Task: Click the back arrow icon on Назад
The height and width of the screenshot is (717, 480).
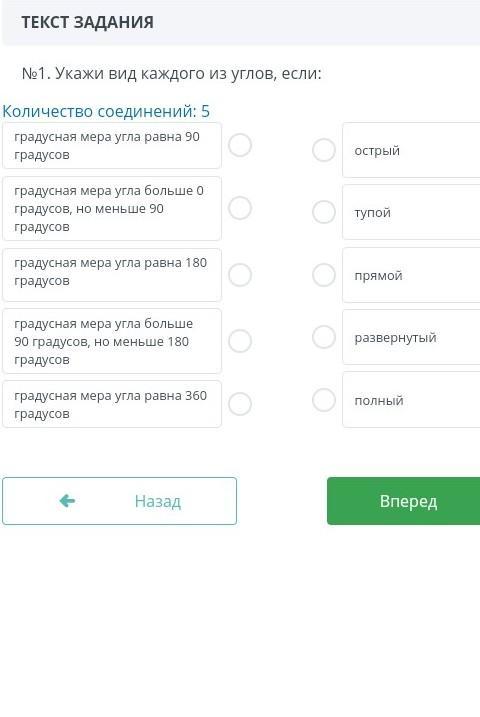Action: 67,501
